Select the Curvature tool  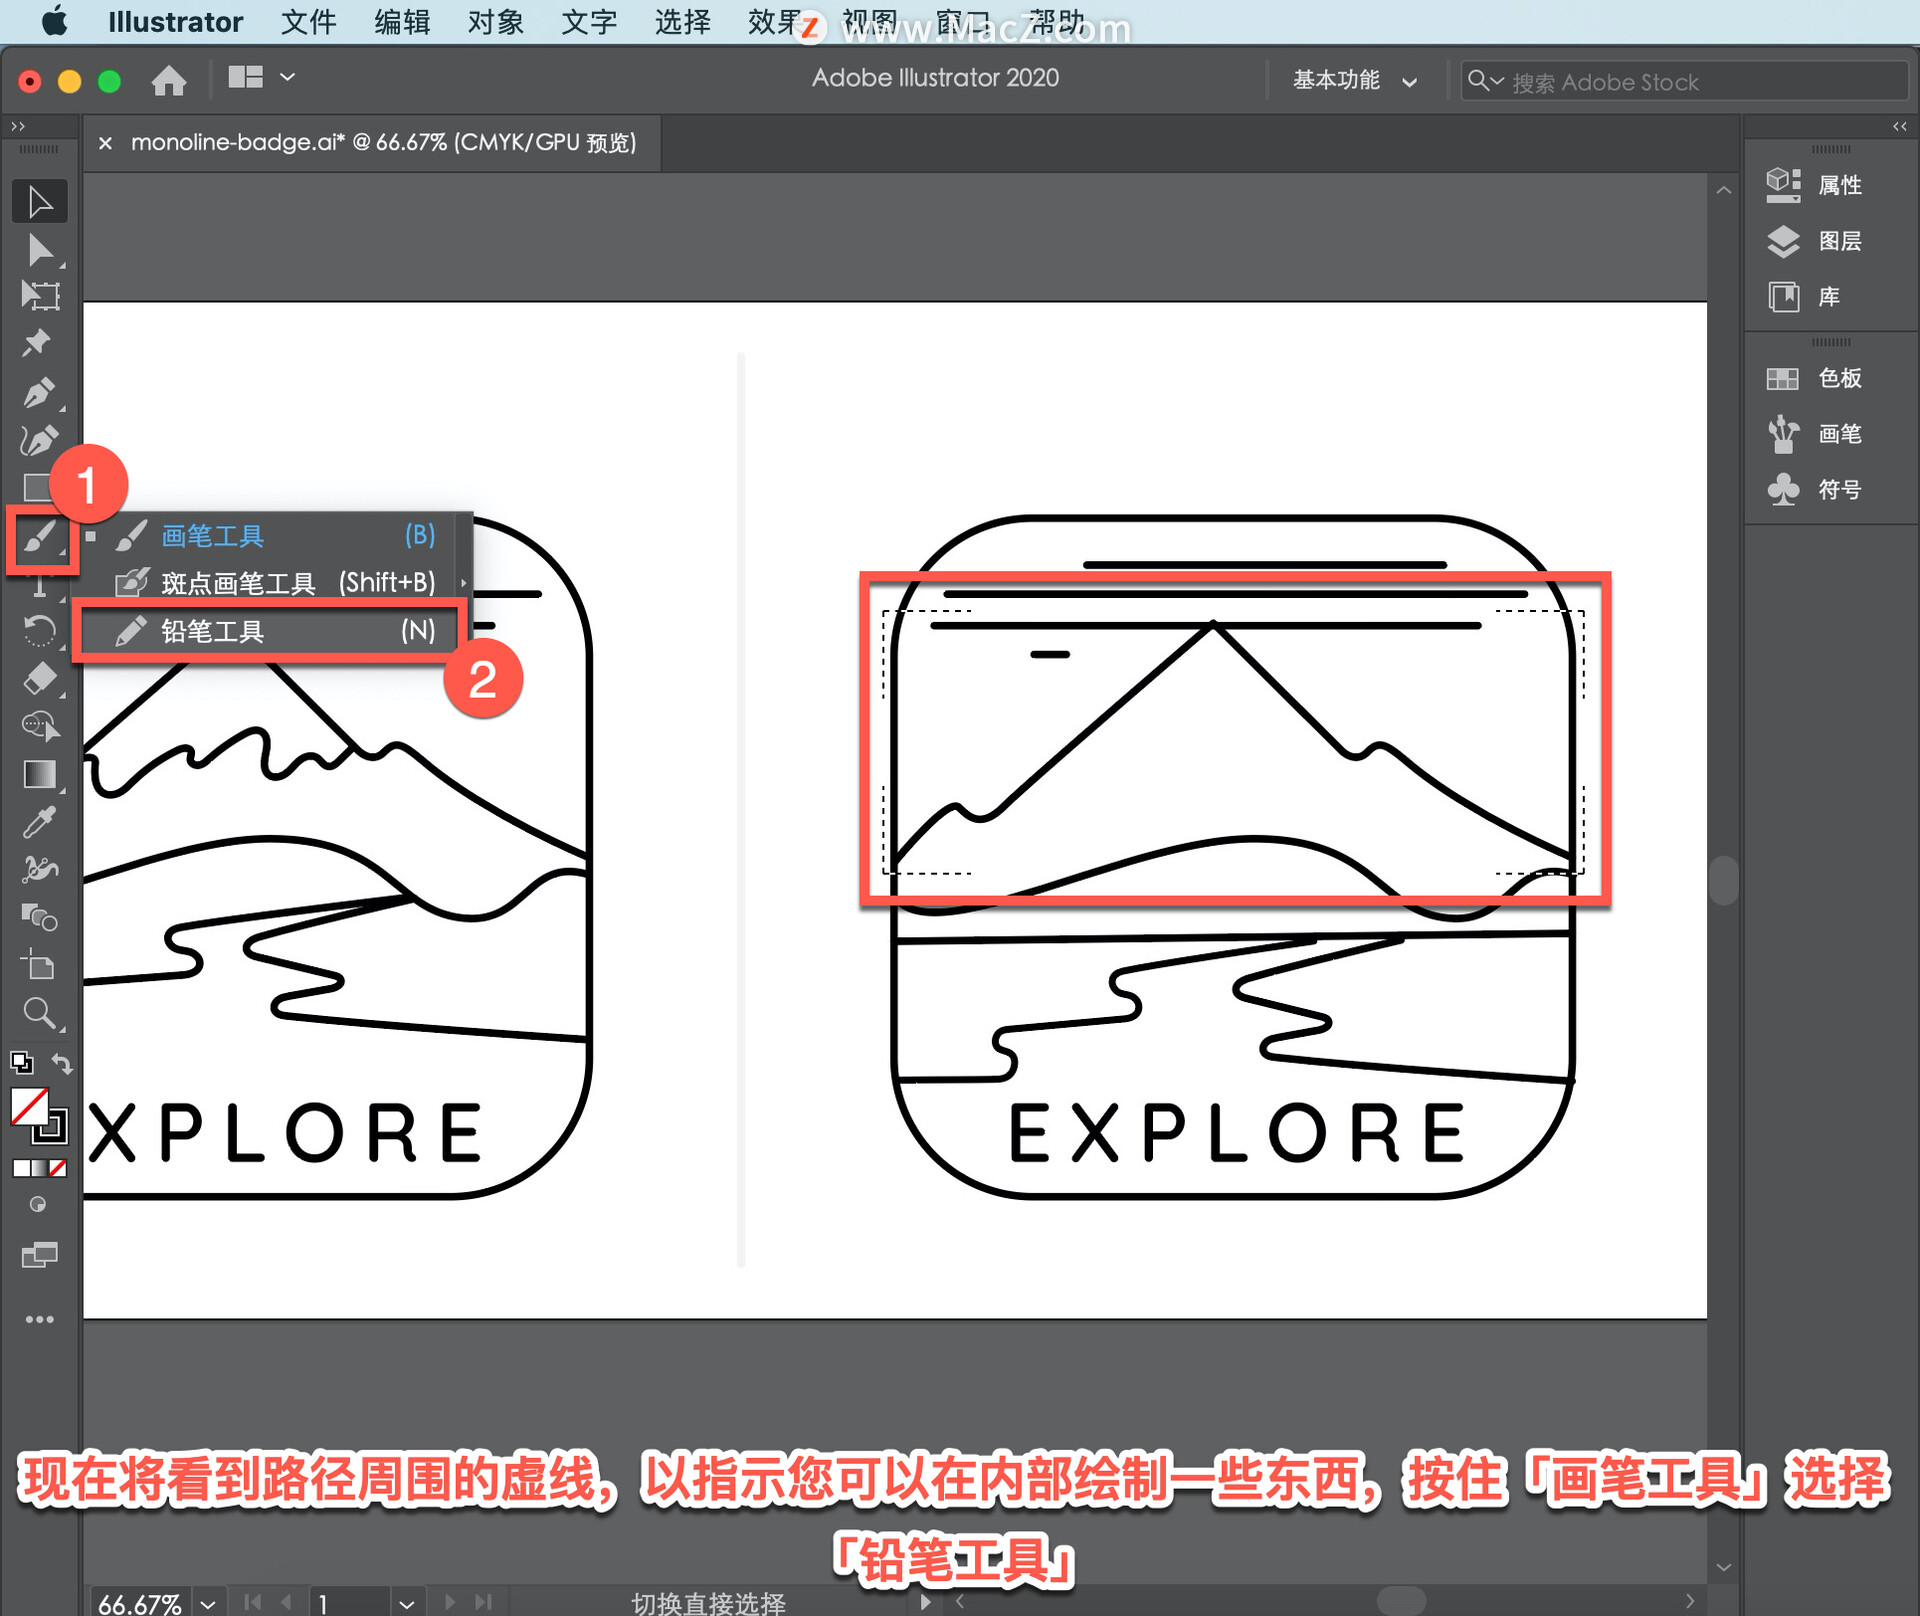click(40, 440)
